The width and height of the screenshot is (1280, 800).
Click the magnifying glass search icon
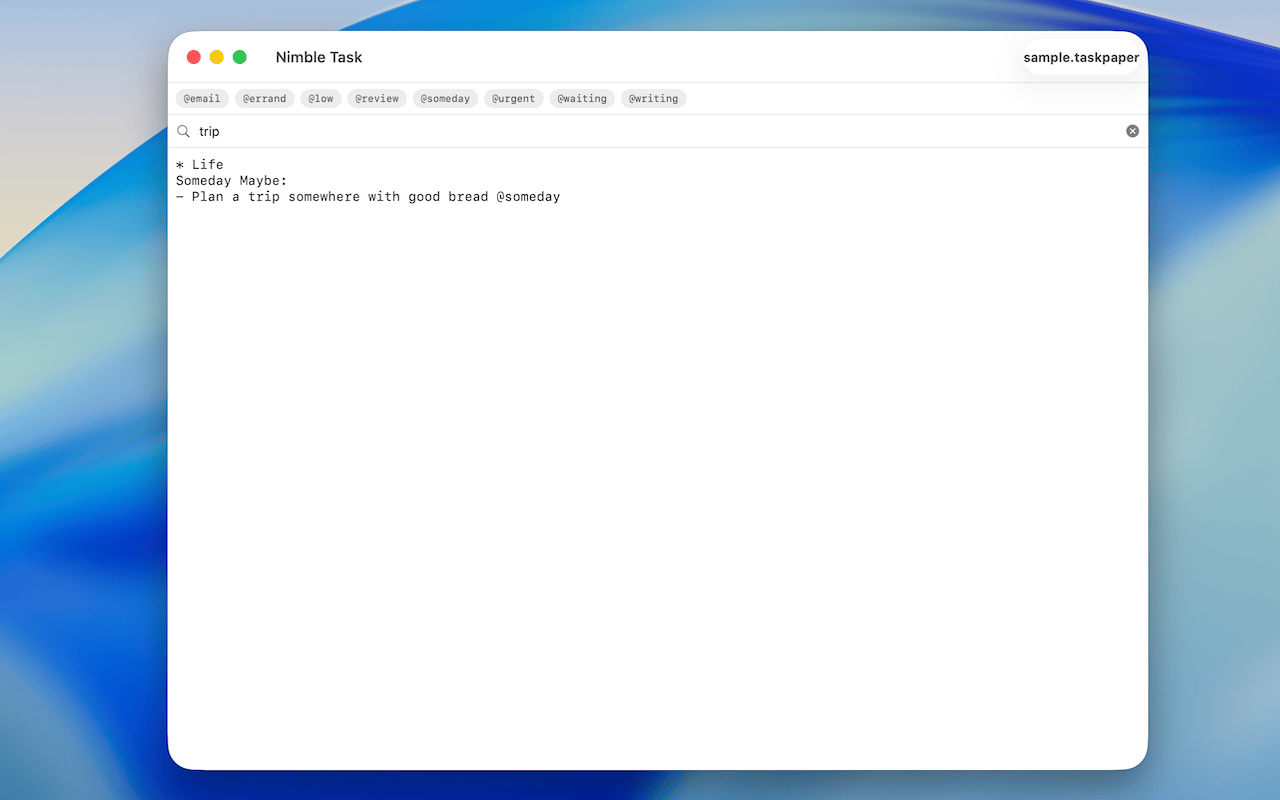pyautogui.click(x=183, y=131)
